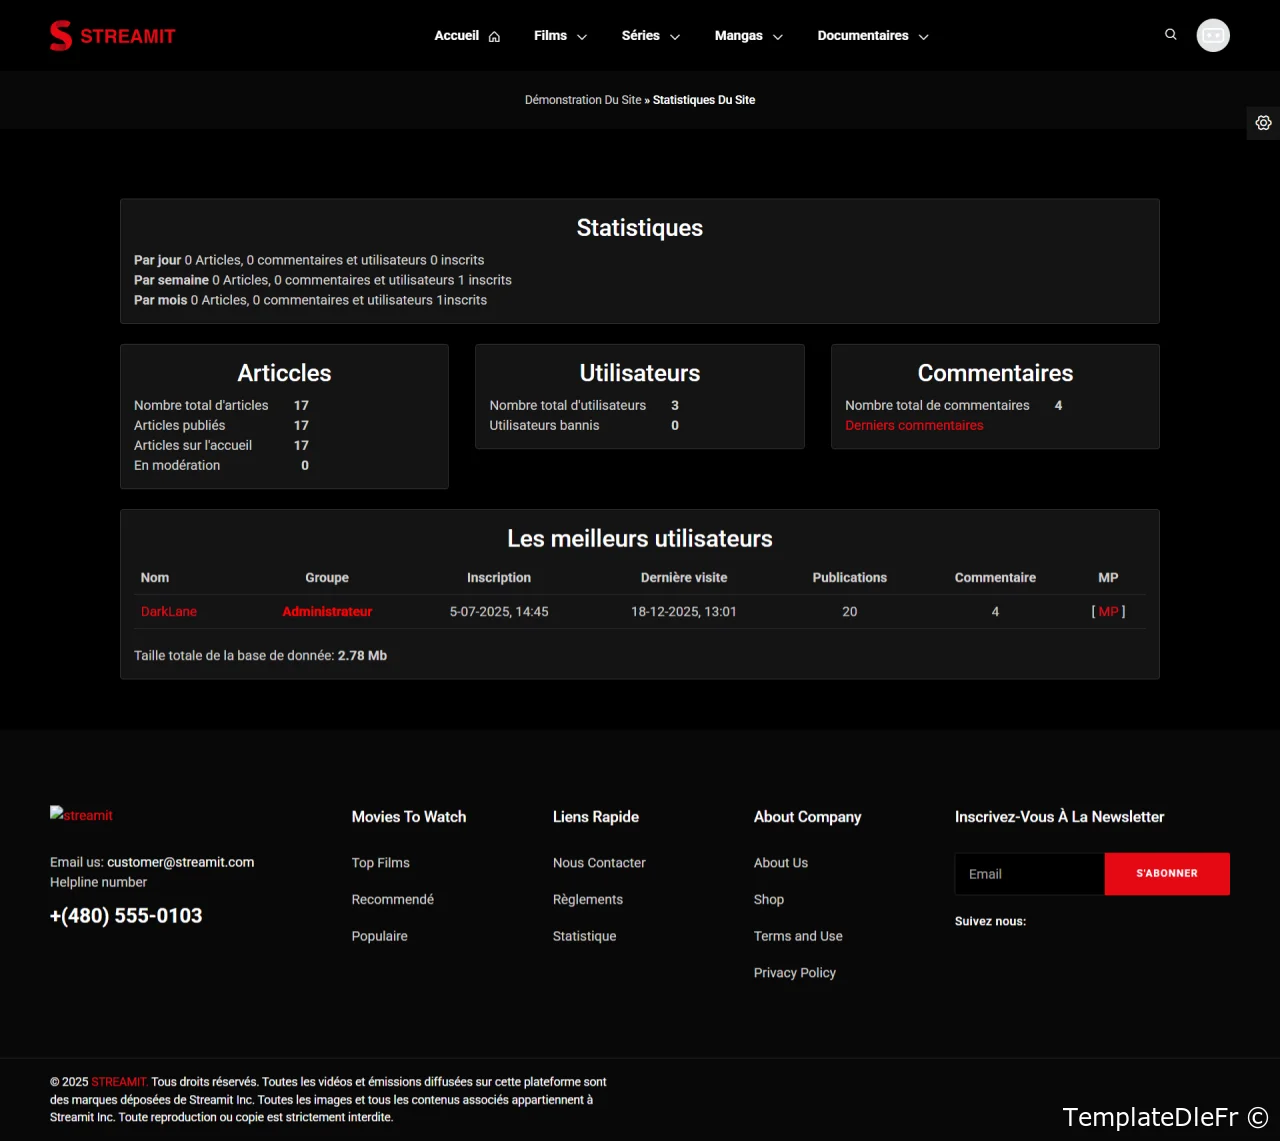The image size is (1280, 1141).
Task: Open DarkLane user profile link
Action: (169, 611)
